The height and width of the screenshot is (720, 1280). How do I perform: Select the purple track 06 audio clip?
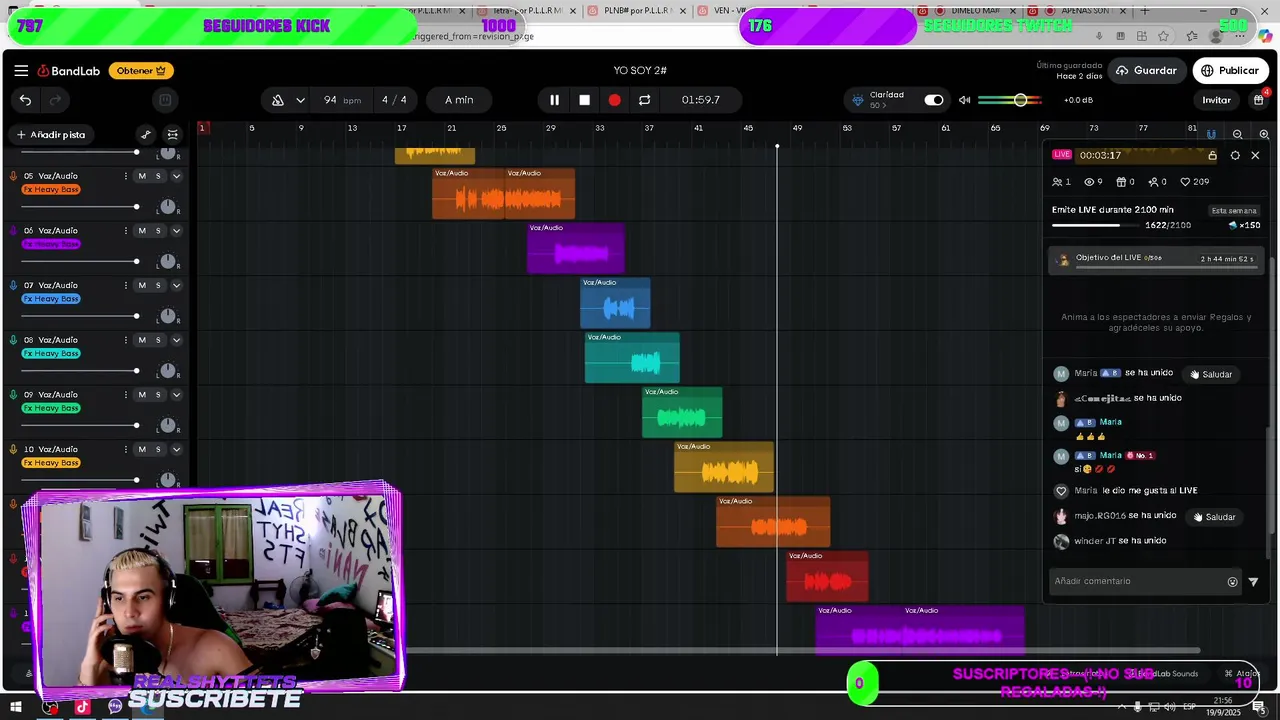click(576, 248)
